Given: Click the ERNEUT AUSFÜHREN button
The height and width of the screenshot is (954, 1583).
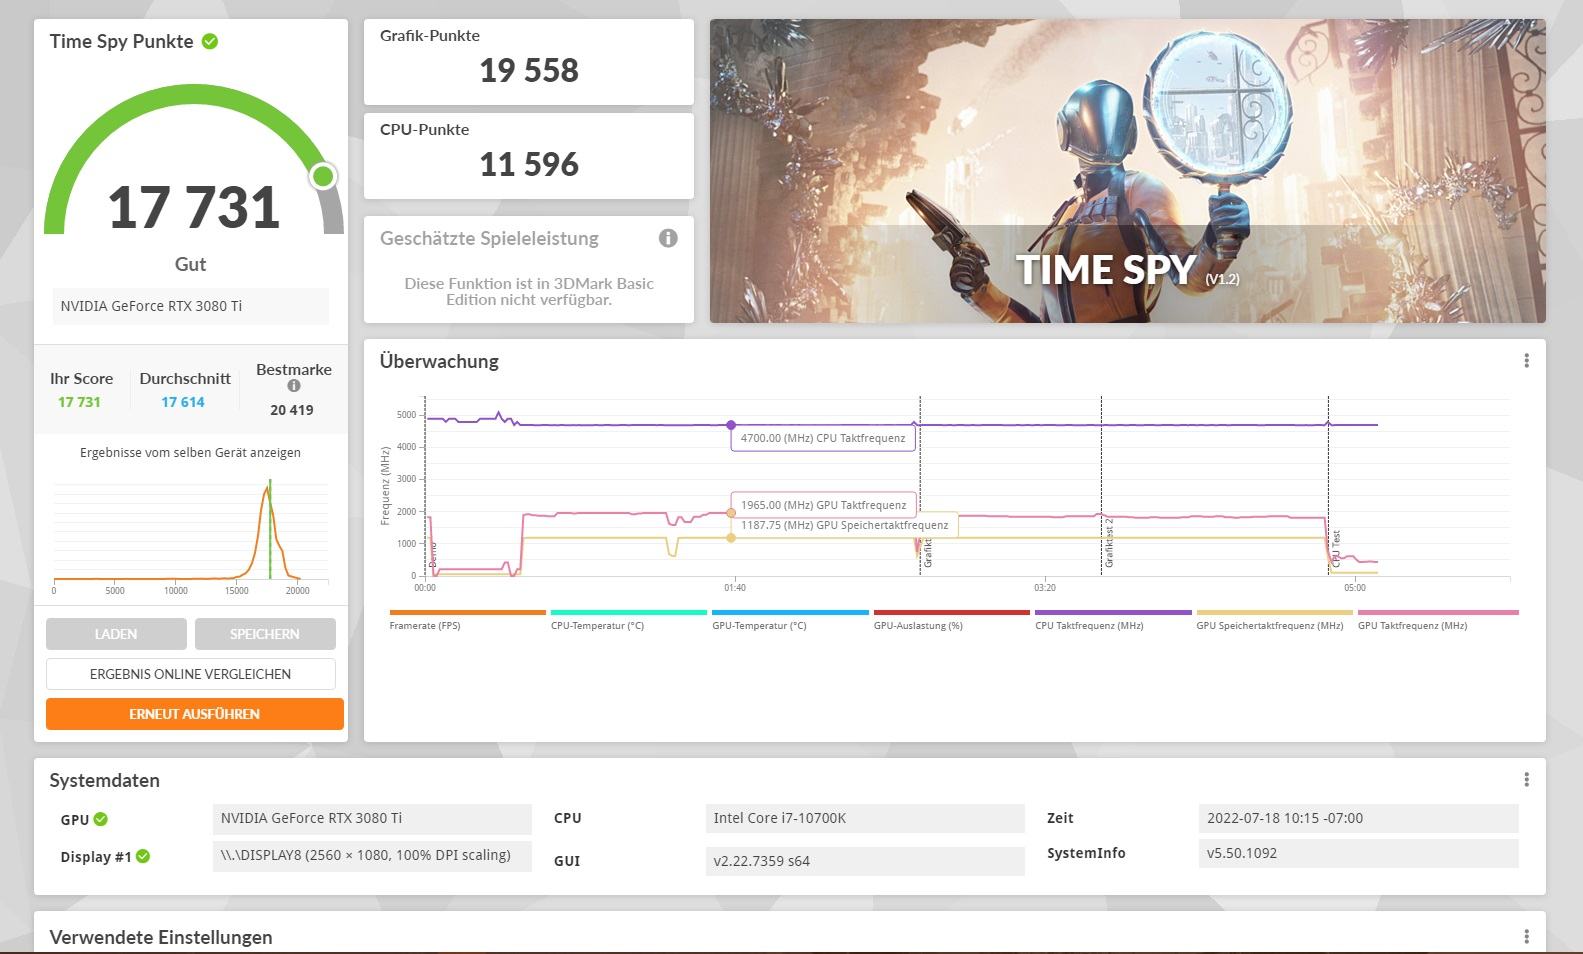Looking at the screenshot, I should [x=195, y=714].
